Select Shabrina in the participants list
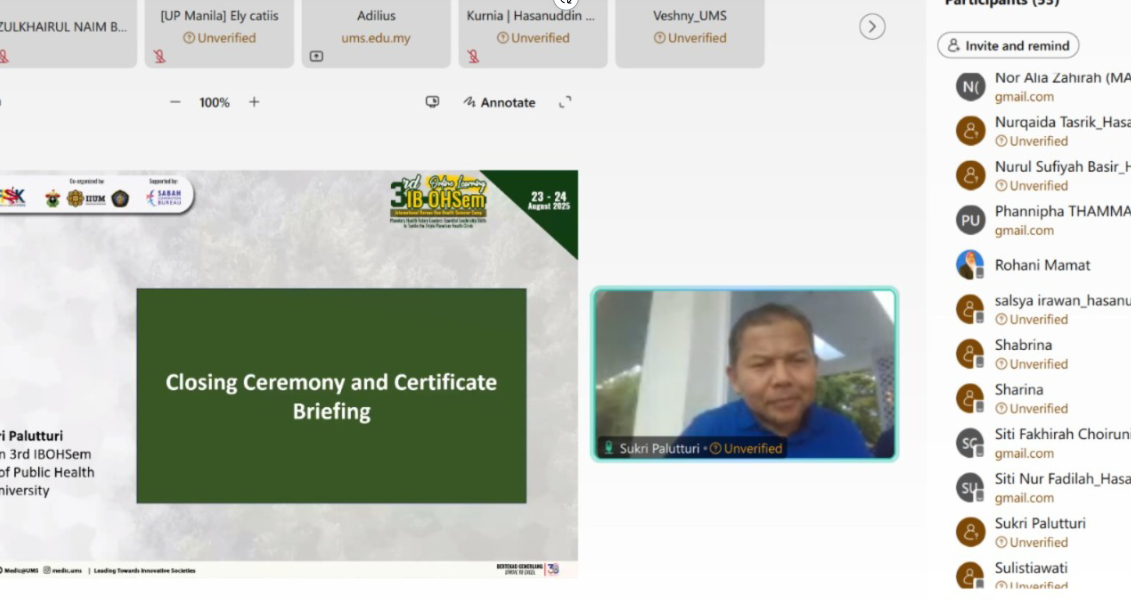The height and width of the screenshot is (600, 1131). pos(1023,345)
